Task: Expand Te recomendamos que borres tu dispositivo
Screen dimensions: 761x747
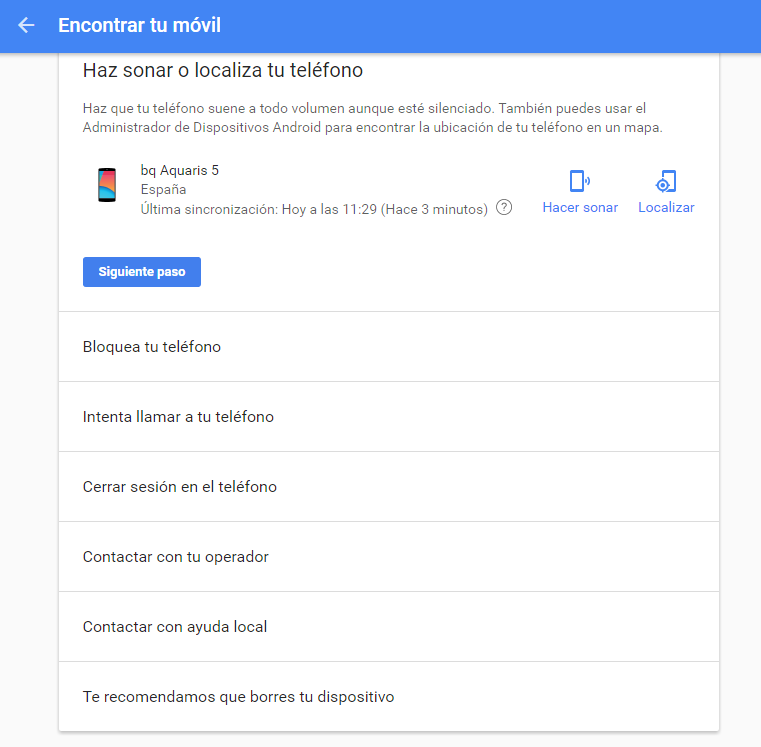Action: [238, 697]
